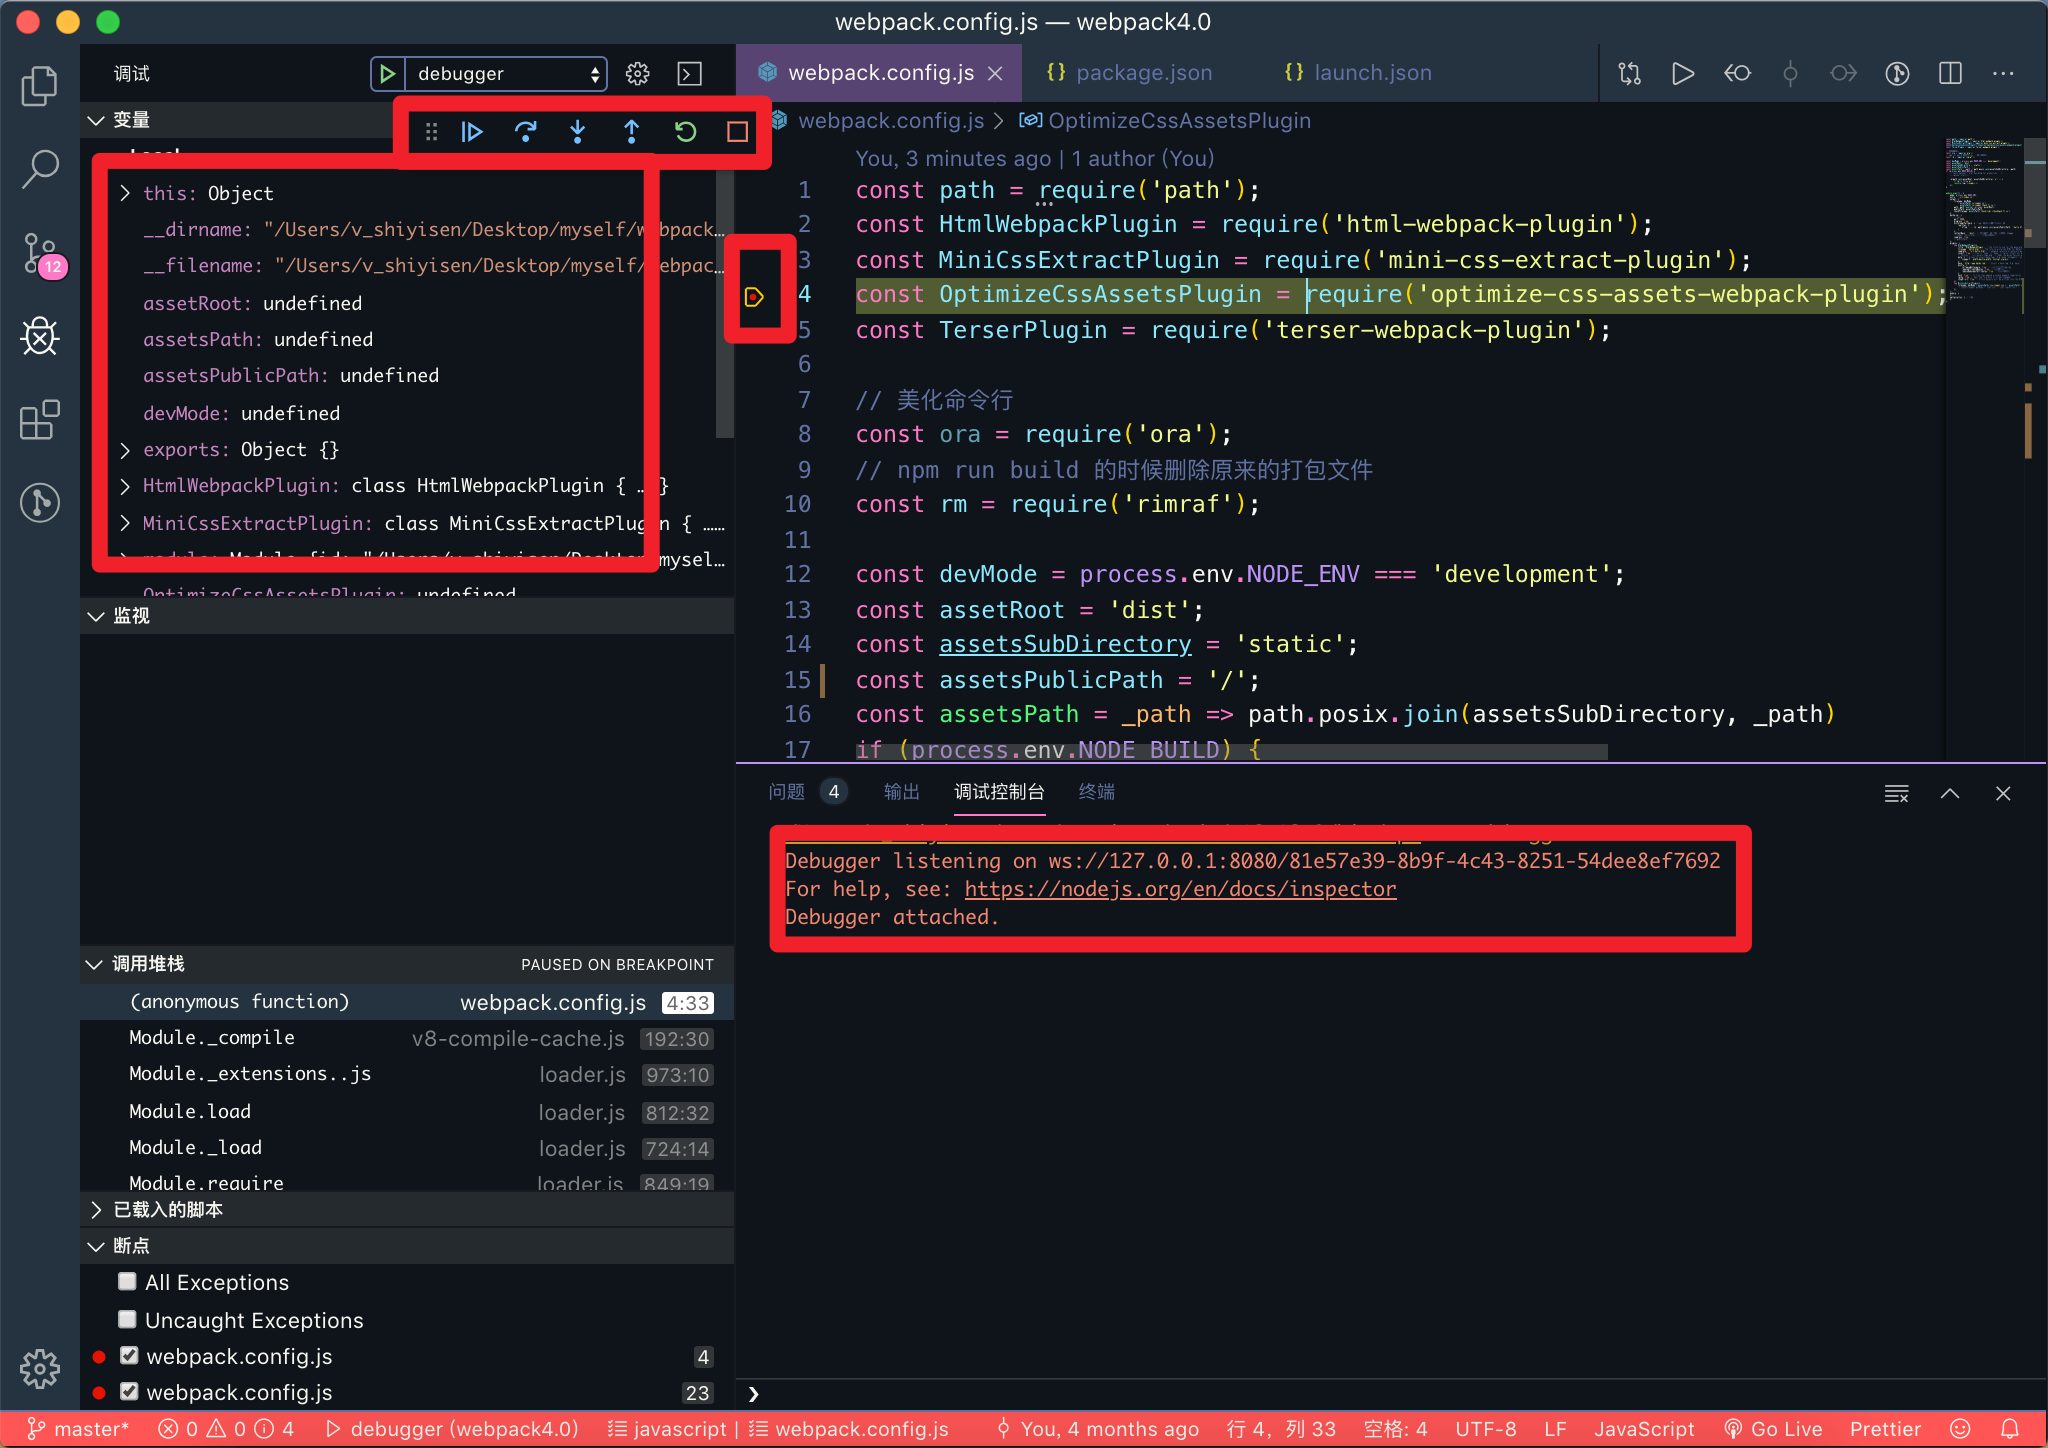Switch to the package.json tab
Image resolution: width=2048 pixels, height=1448 pixels.
pyautogui.click(x=1144, y=72)
